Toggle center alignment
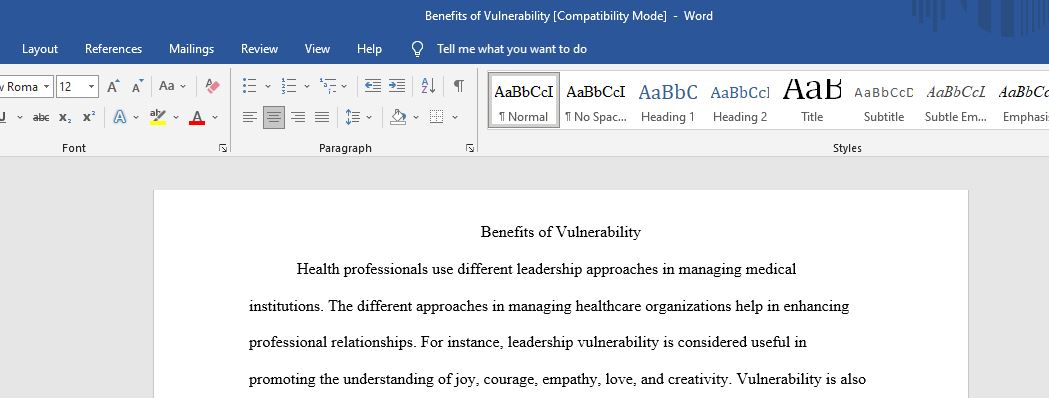 click(274, 117)
